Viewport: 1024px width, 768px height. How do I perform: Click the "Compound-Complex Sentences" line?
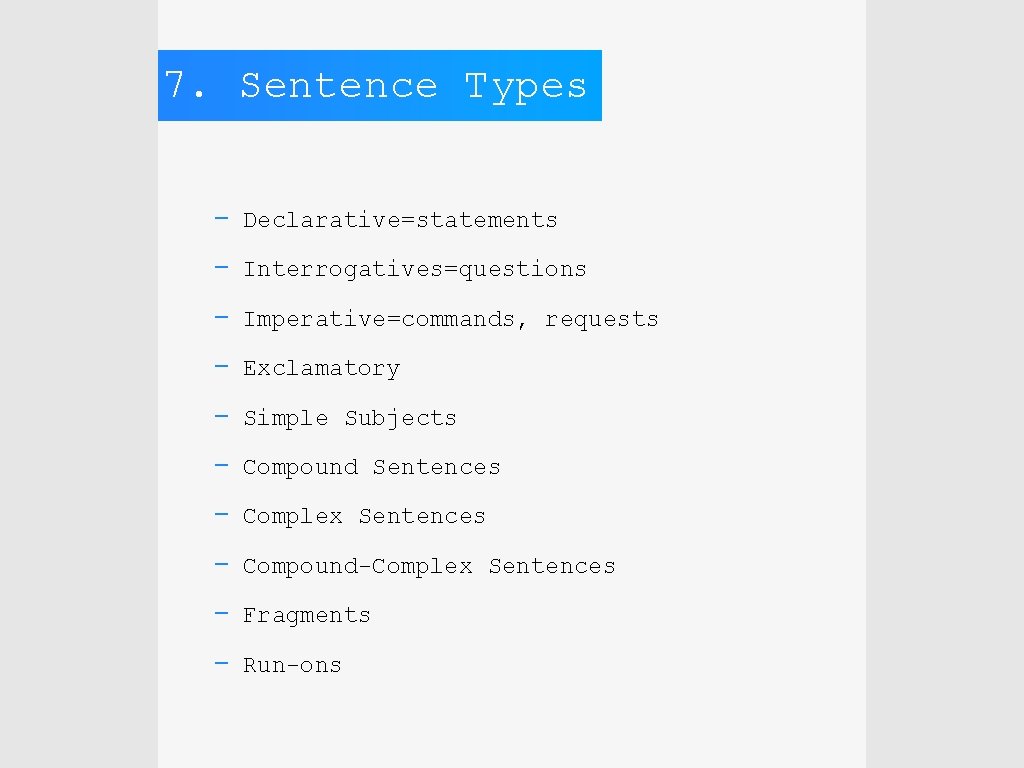pos(428,566)
